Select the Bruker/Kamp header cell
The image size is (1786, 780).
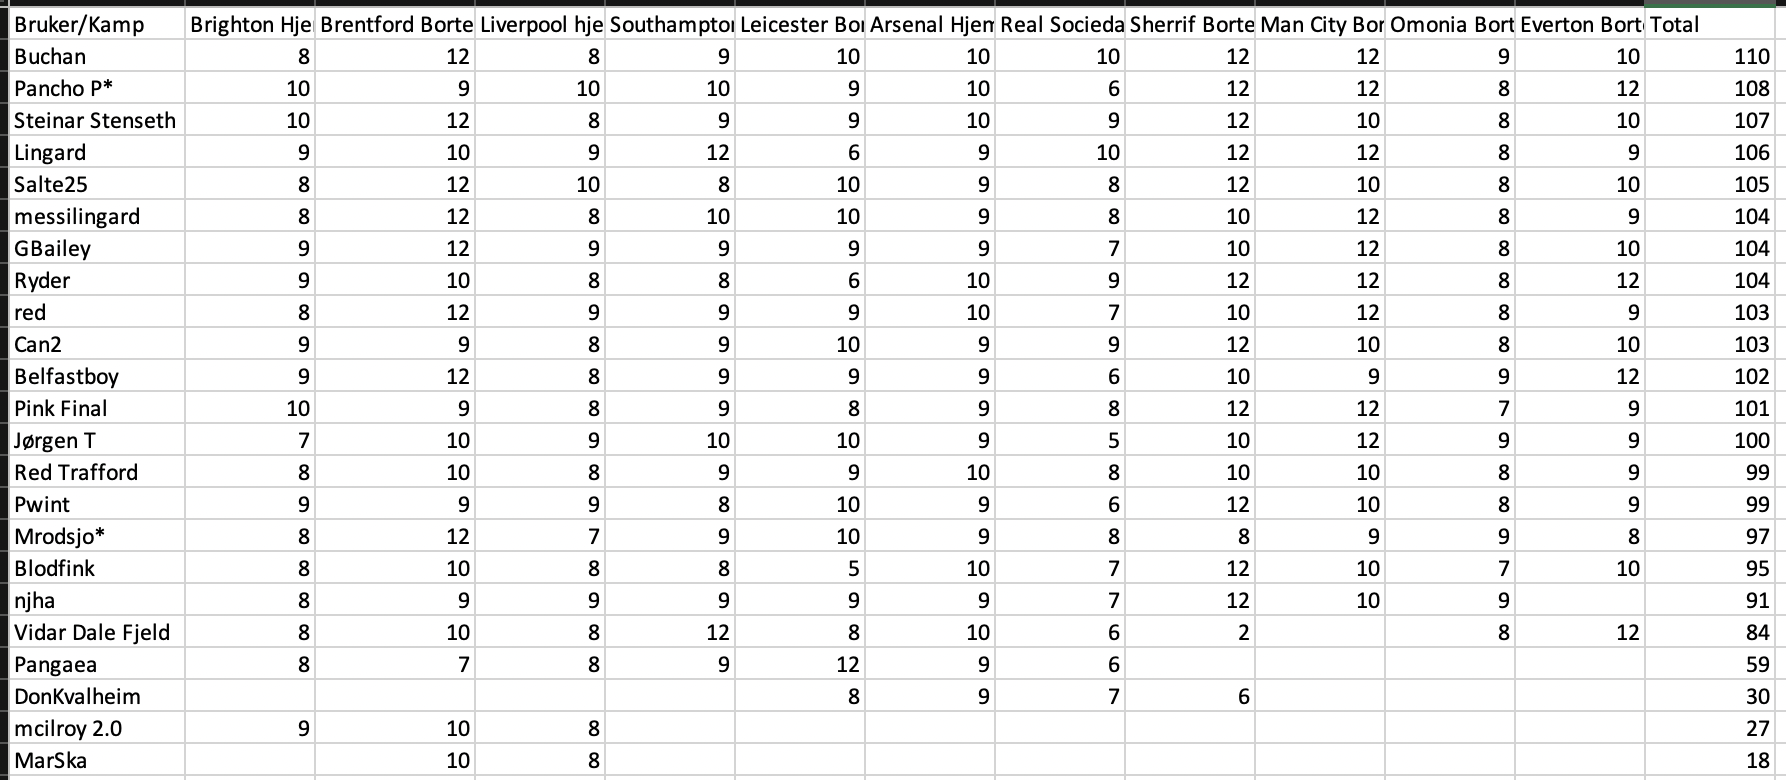pos(97,24)
